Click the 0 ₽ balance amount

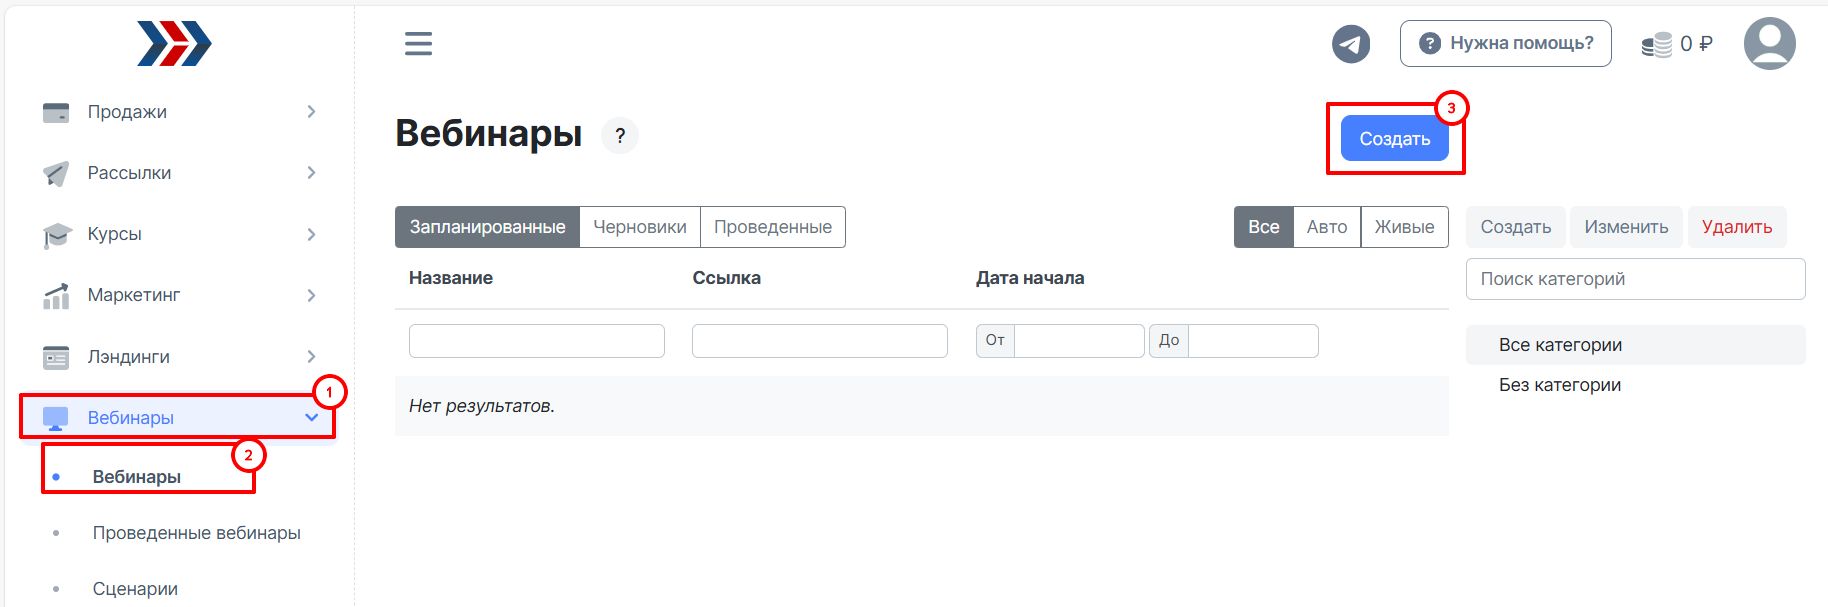1696,44
